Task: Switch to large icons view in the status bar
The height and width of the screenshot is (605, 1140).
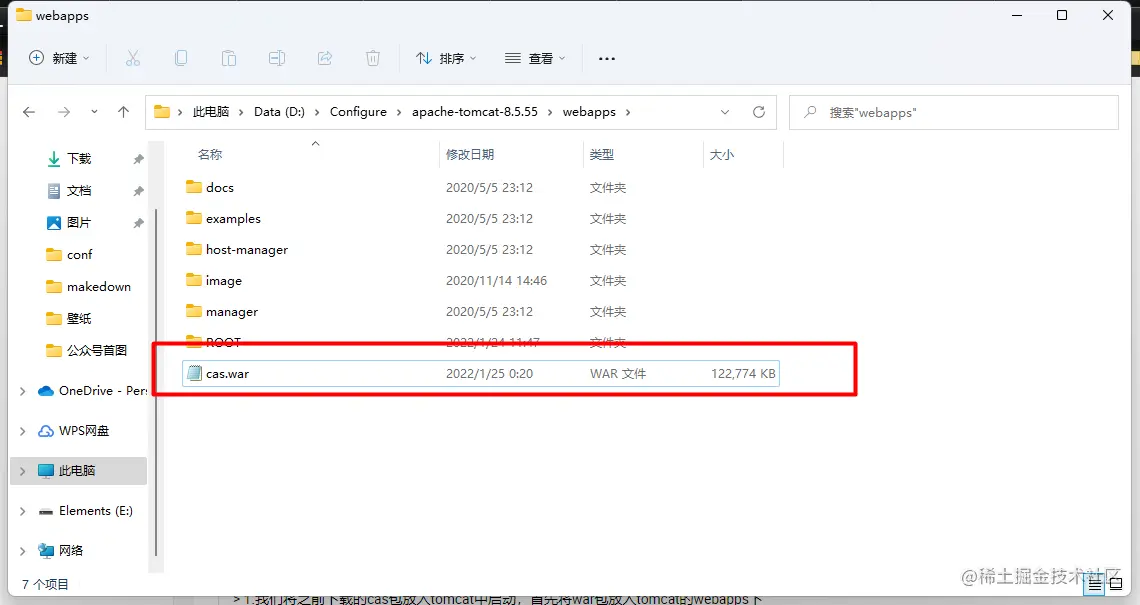Action: [1115, 584]
